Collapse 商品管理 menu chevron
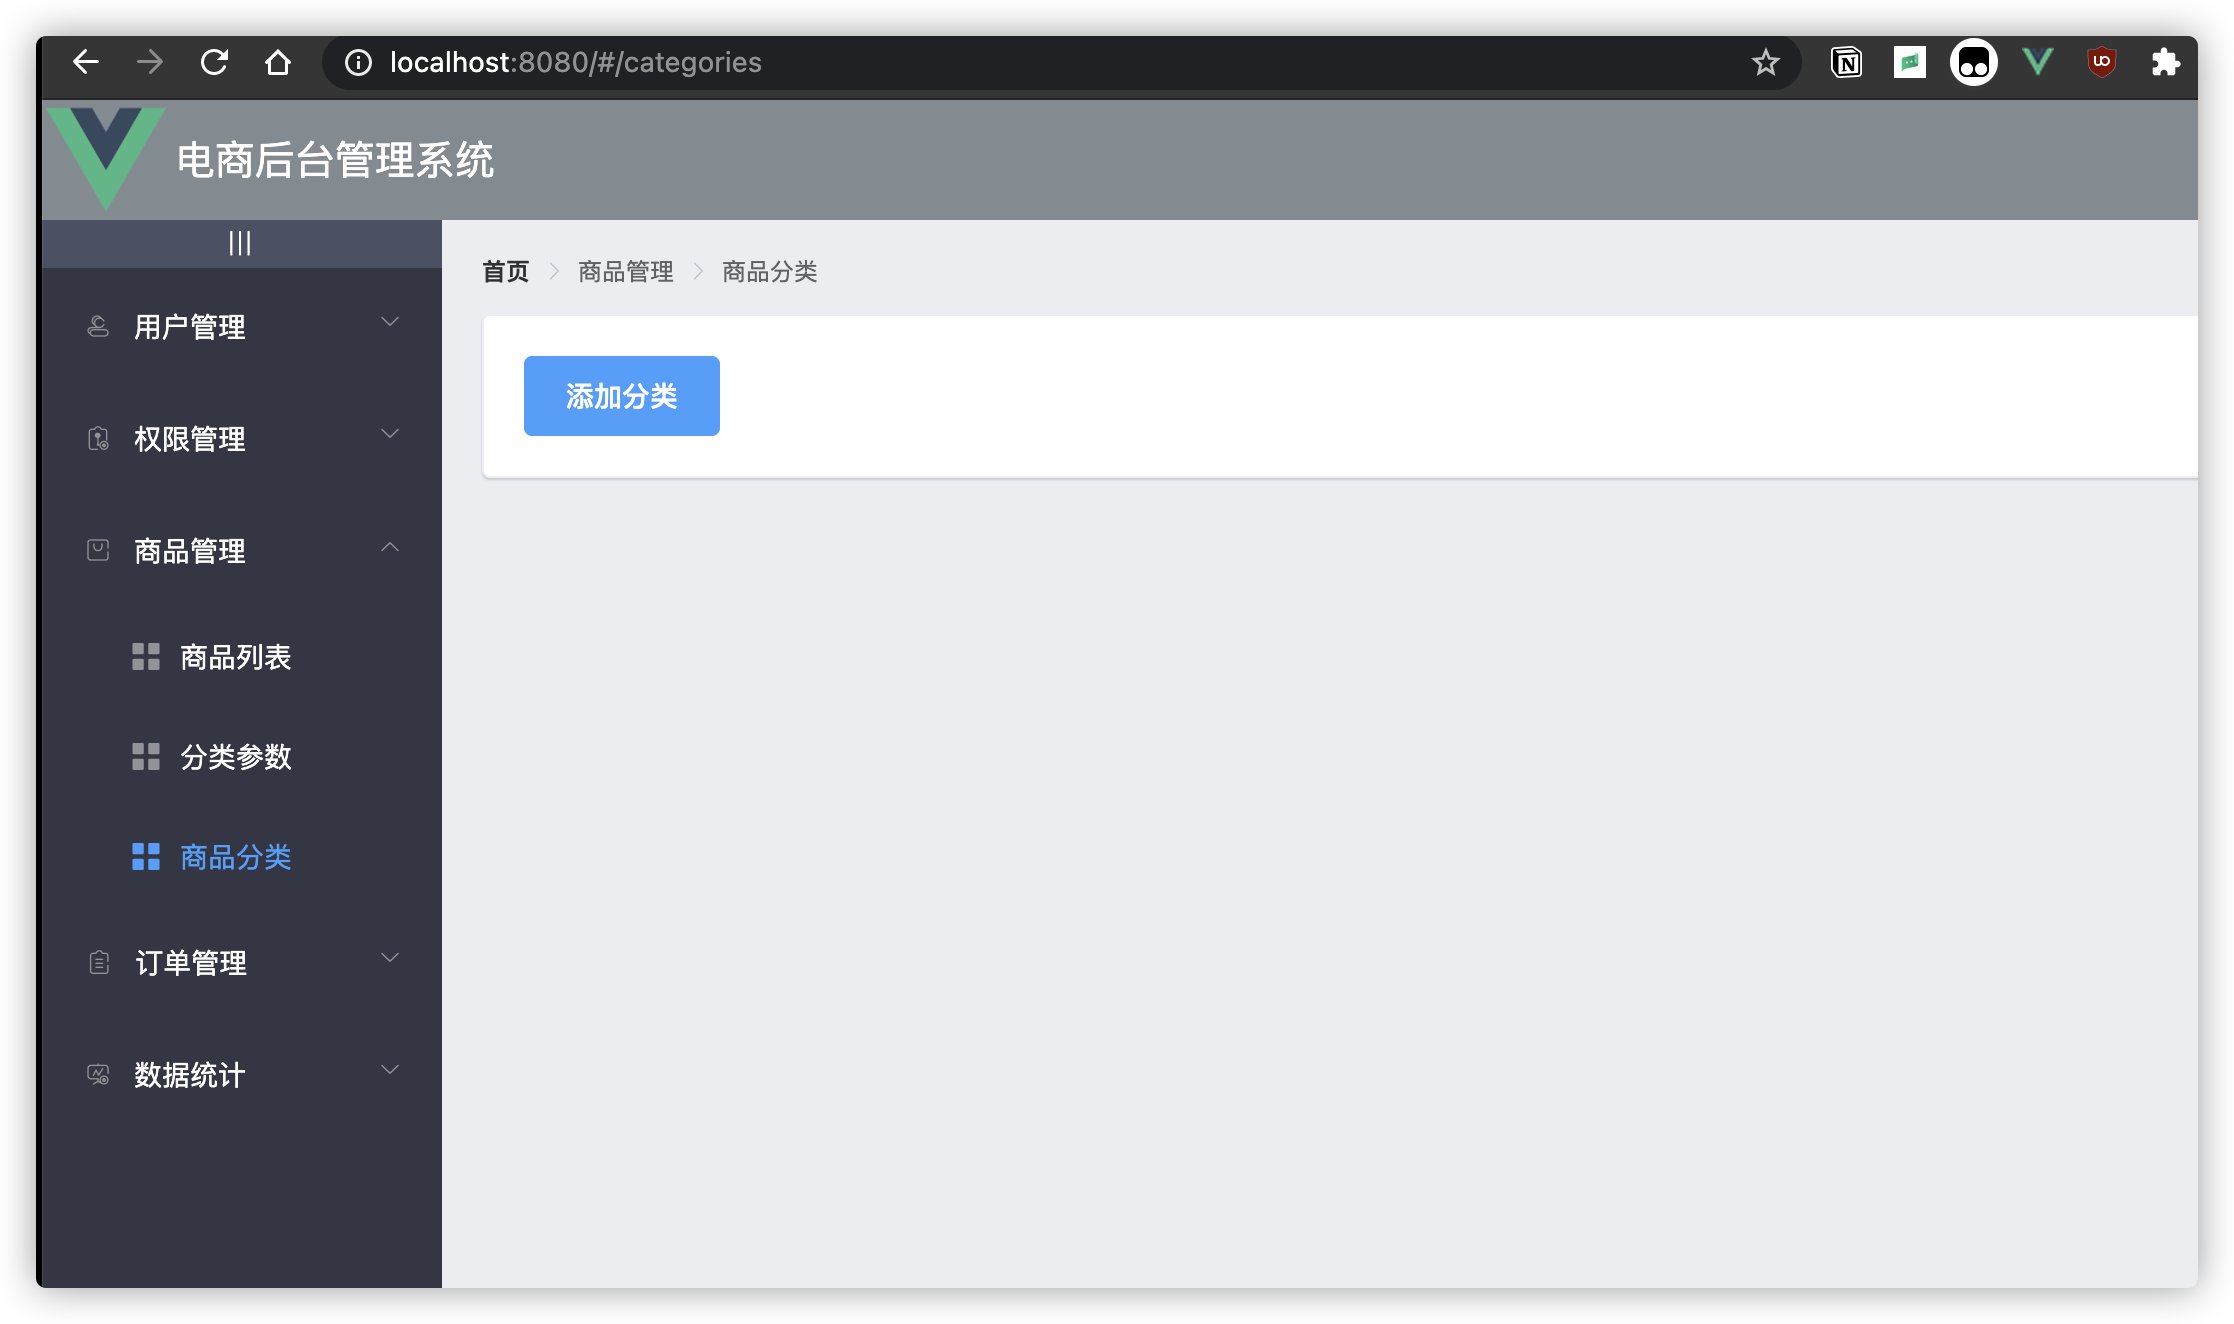 coord(390,546)
